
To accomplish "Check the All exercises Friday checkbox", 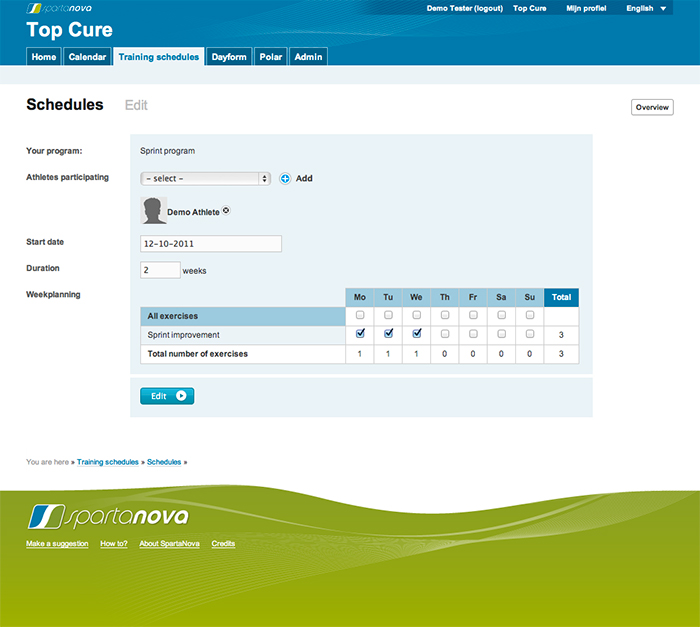I will point(473,315).
